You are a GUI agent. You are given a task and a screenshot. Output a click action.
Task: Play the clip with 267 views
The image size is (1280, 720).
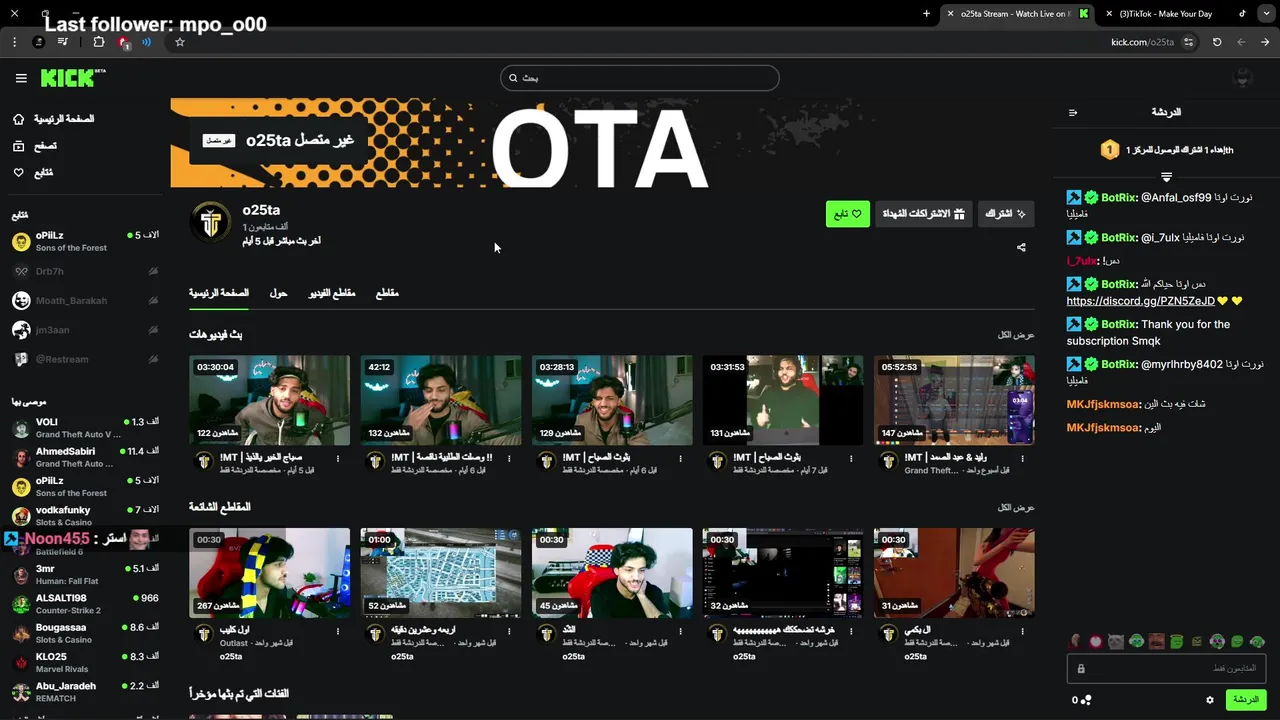(x=269, y=573)
